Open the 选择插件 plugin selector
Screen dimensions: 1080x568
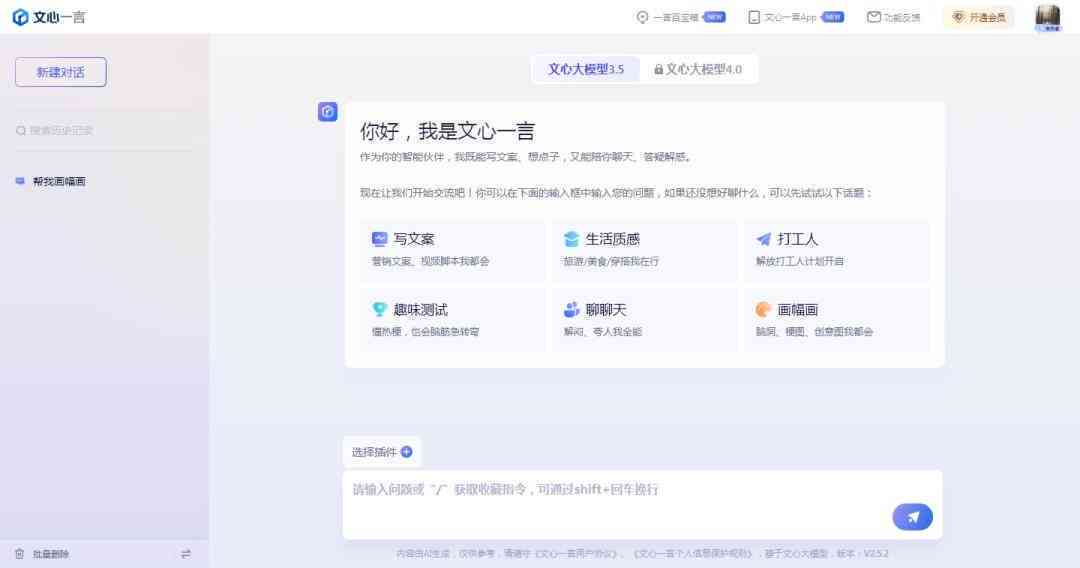pyautogui.click(x=382, y=452)
